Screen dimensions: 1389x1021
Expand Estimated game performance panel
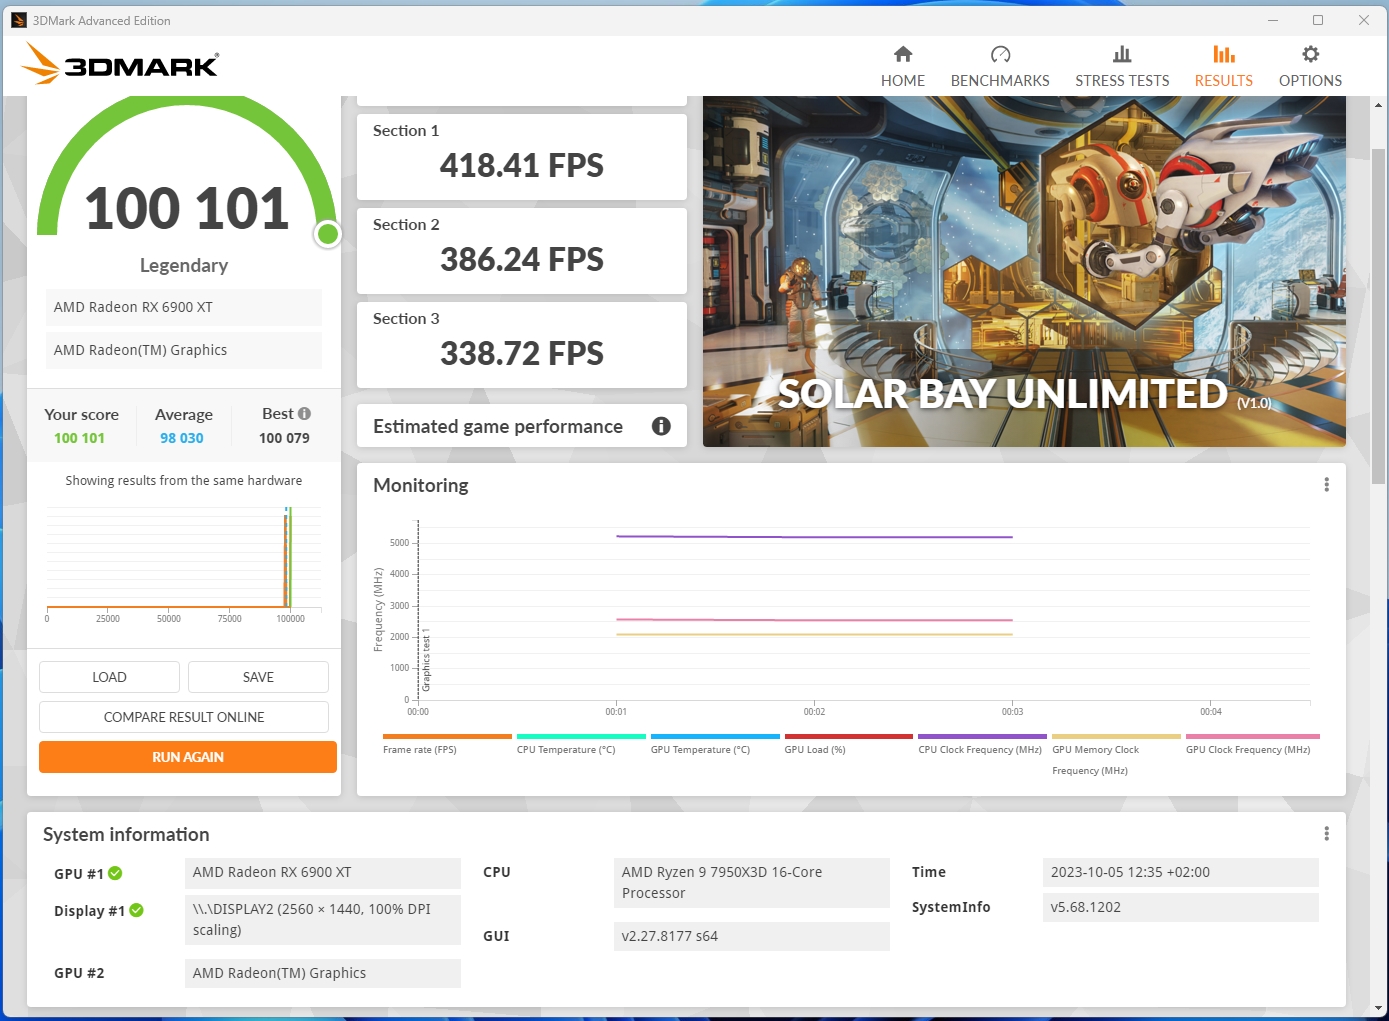(x=498, y=426)
